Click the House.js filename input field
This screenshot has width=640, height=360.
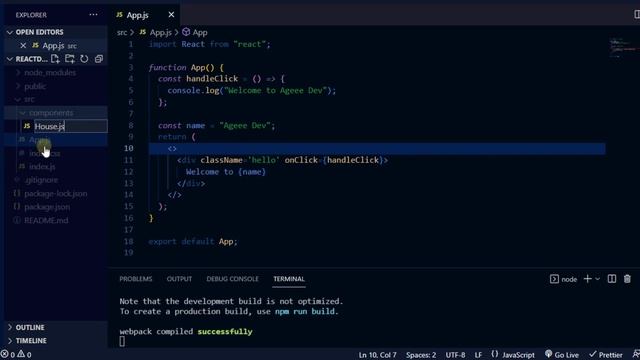70,126
